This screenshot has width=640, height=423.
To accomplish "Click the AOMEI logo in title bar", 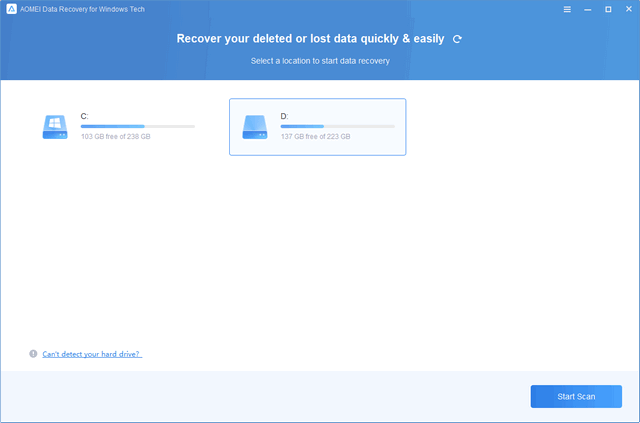I will (x=11, y=9).
